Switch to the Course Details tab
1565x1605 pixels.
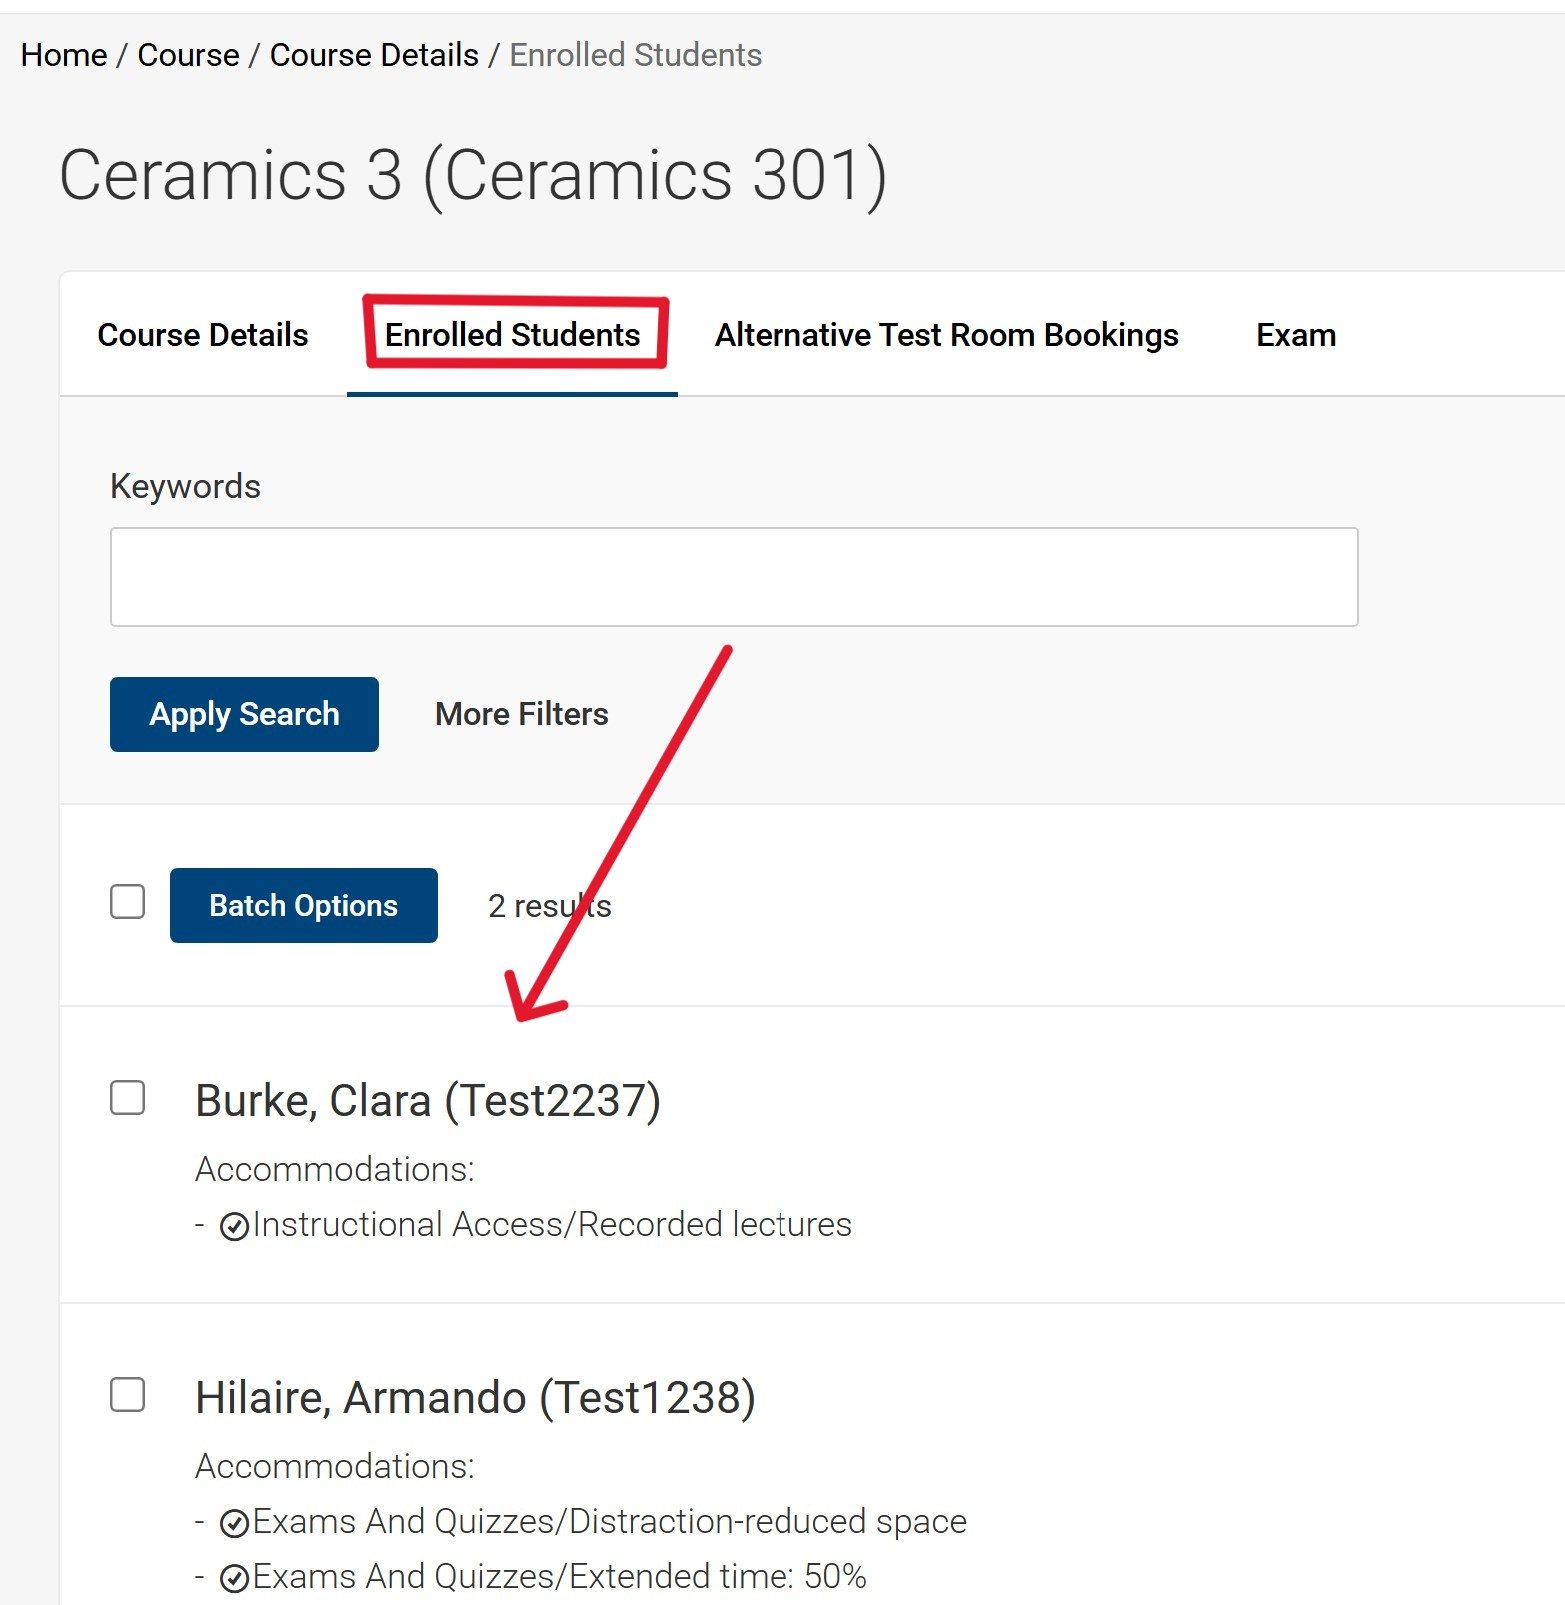pos(203,335)
